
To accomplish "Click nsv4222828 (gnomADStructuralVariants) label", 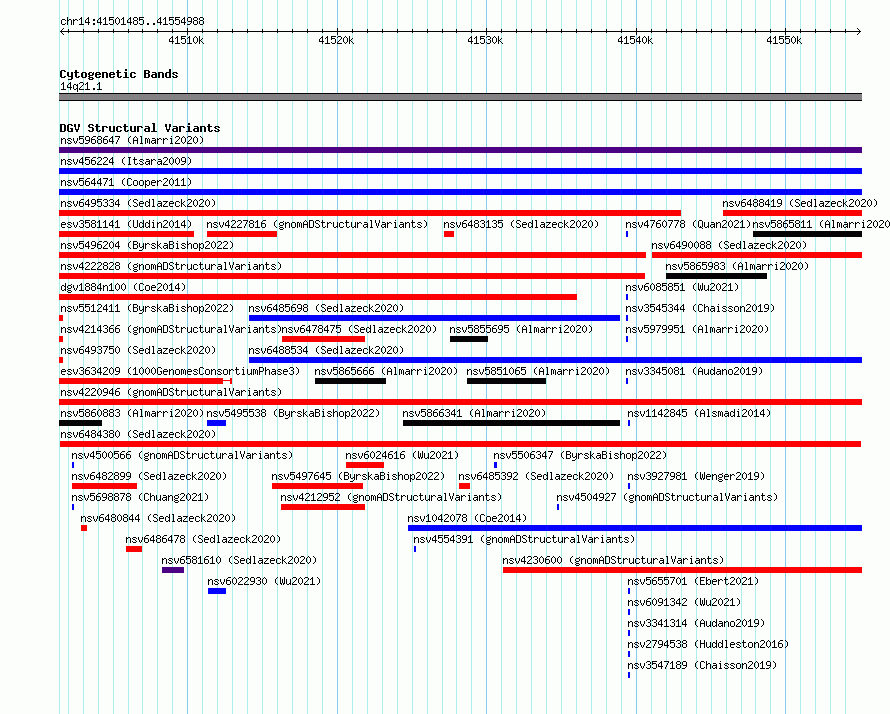I will click(x=171, y=266).
